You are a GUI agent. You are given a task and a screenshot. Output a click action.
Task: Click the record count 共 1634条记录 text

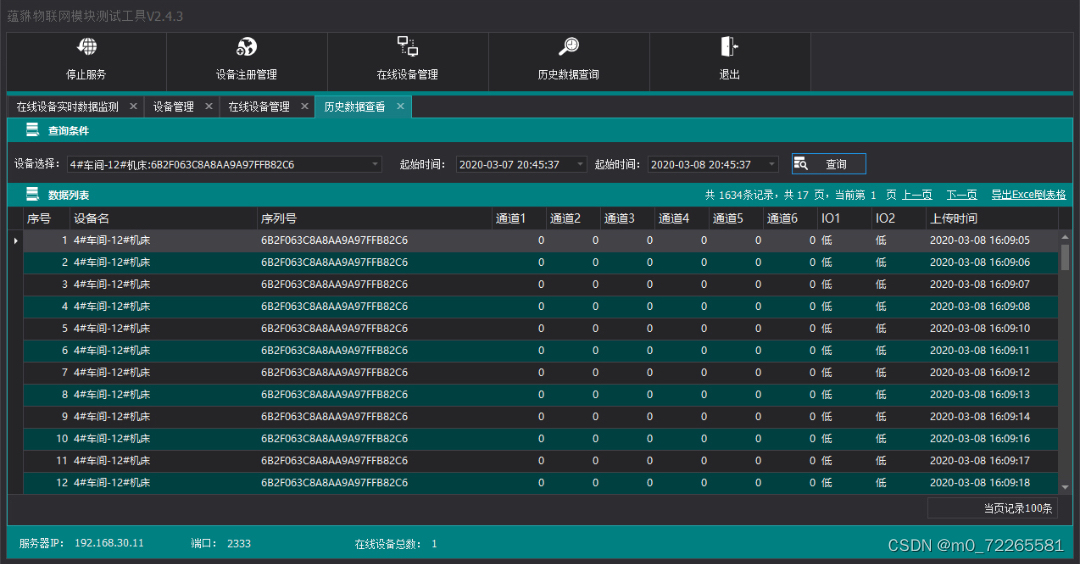(741, 195)
